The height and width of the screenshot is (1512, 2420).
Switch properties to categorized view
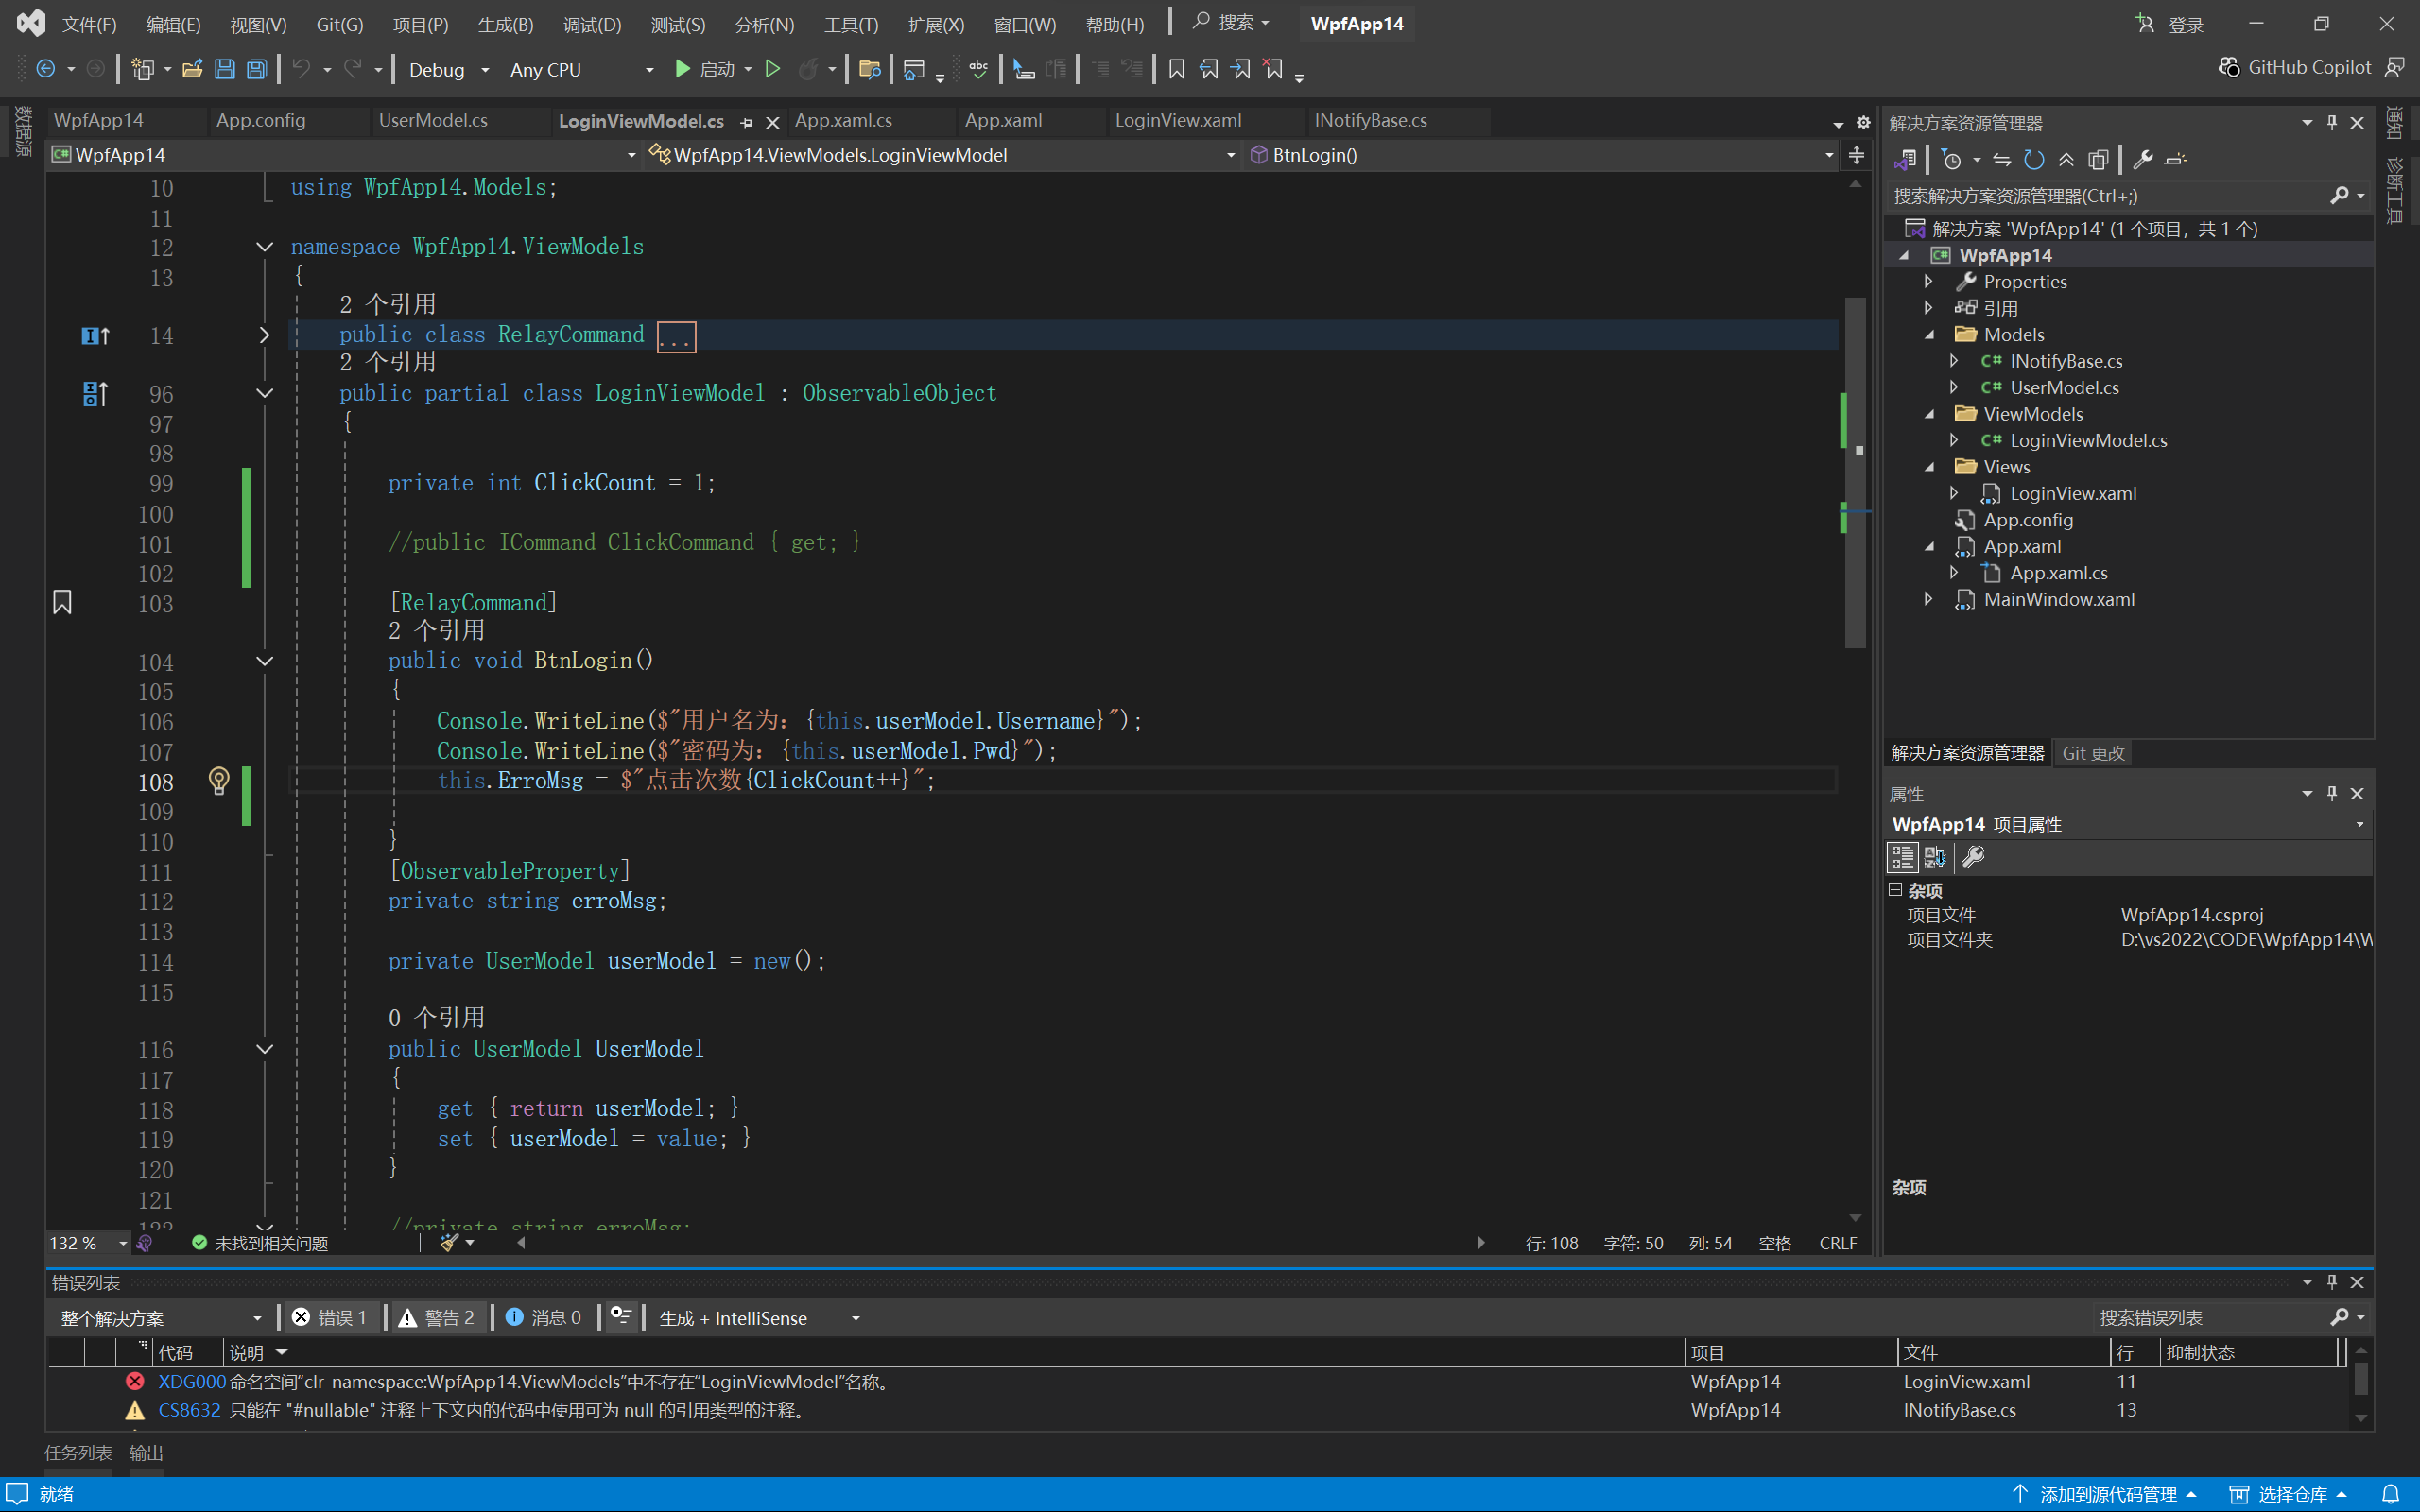pos(1902,857)
